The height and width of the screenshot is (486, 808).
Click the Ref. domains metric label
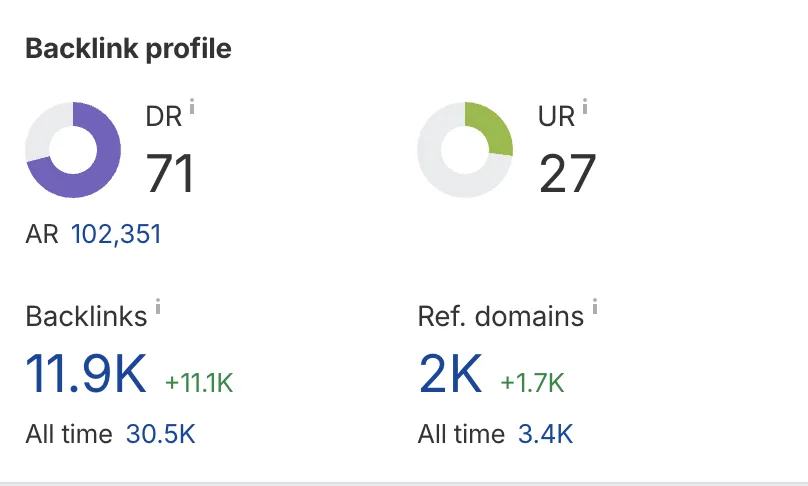pyautogui.click(x=501, y=317)
